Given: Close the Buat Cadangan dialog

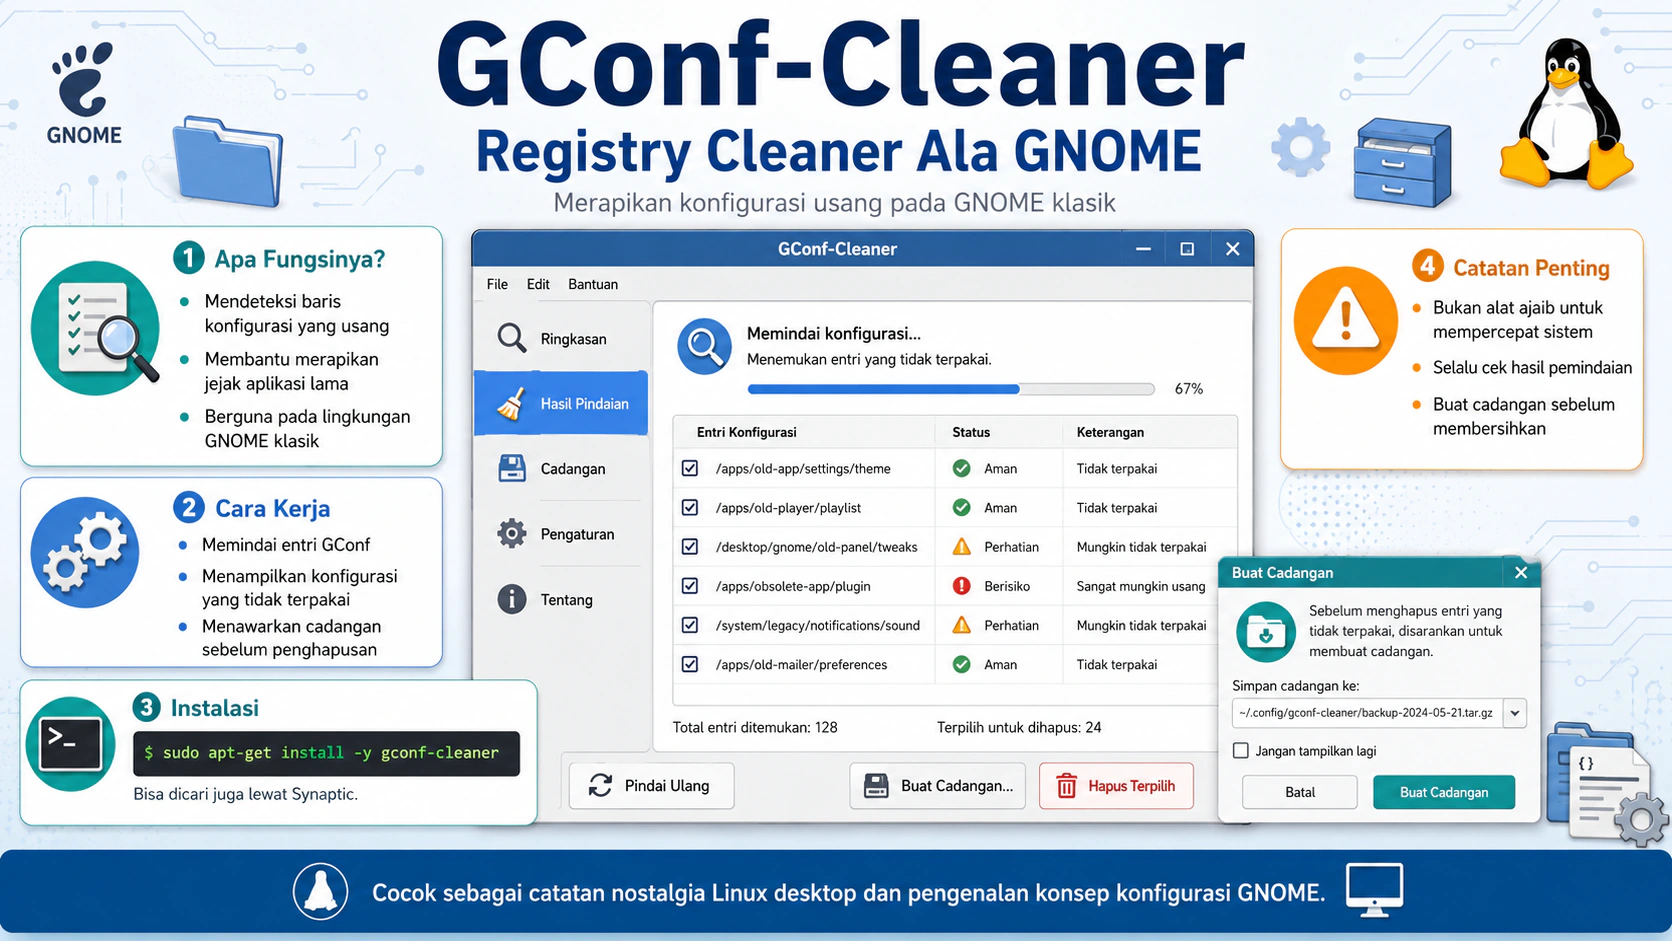Looking at the screenshot, I should click(1521, 573).
